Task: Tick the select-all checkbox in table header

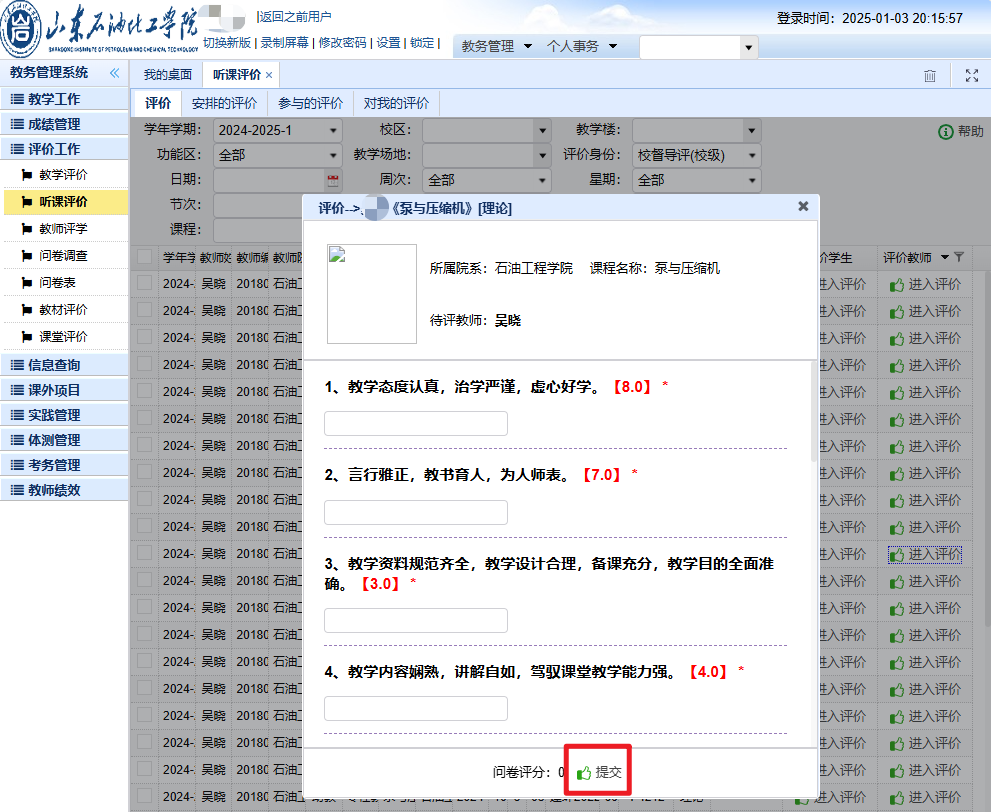Action: 145,257
